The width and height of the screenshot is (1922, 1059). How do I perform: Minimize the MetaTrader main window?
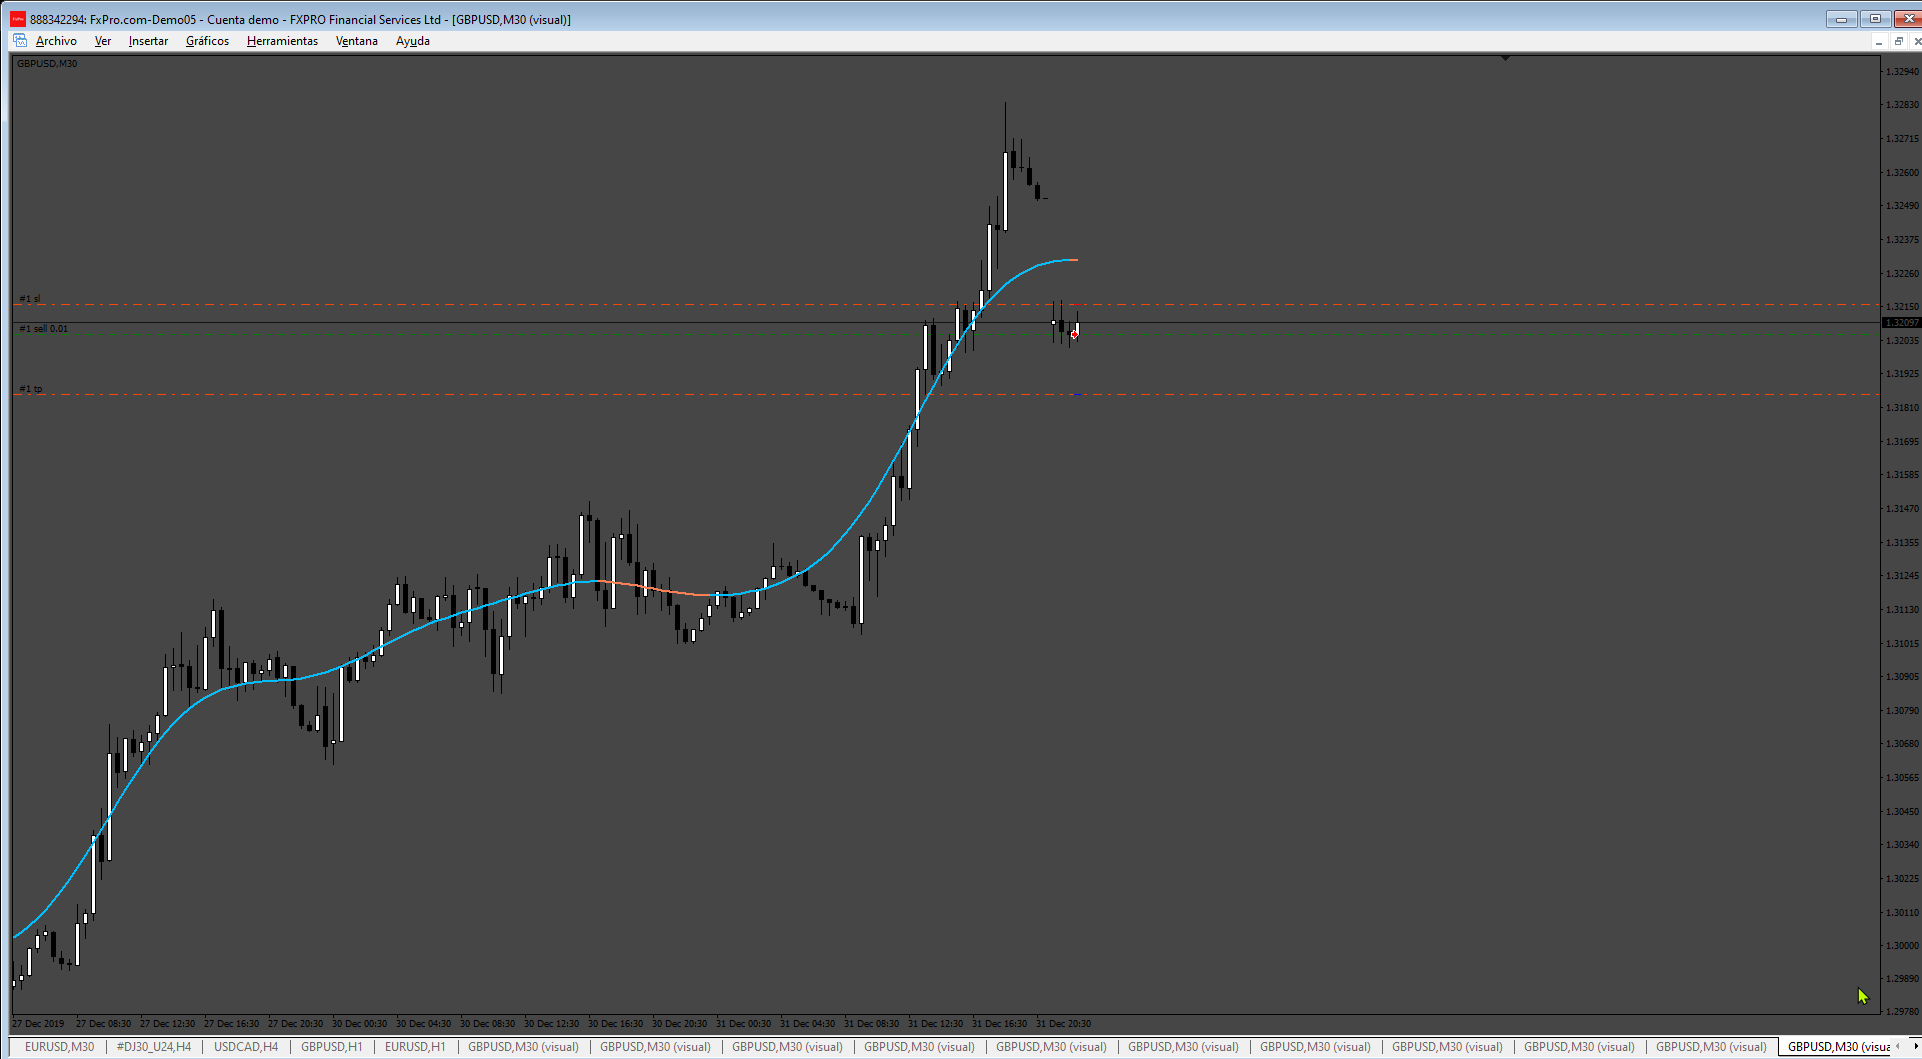click(x=1841, y=19)
